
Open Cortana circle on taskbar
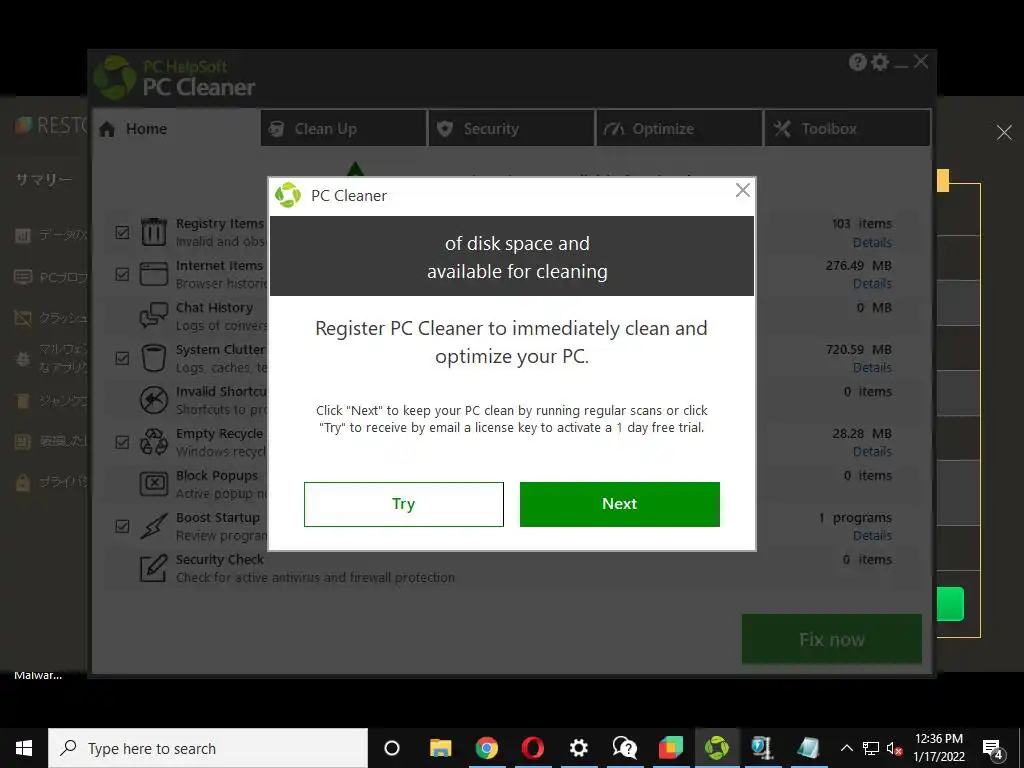click(392, 748)
